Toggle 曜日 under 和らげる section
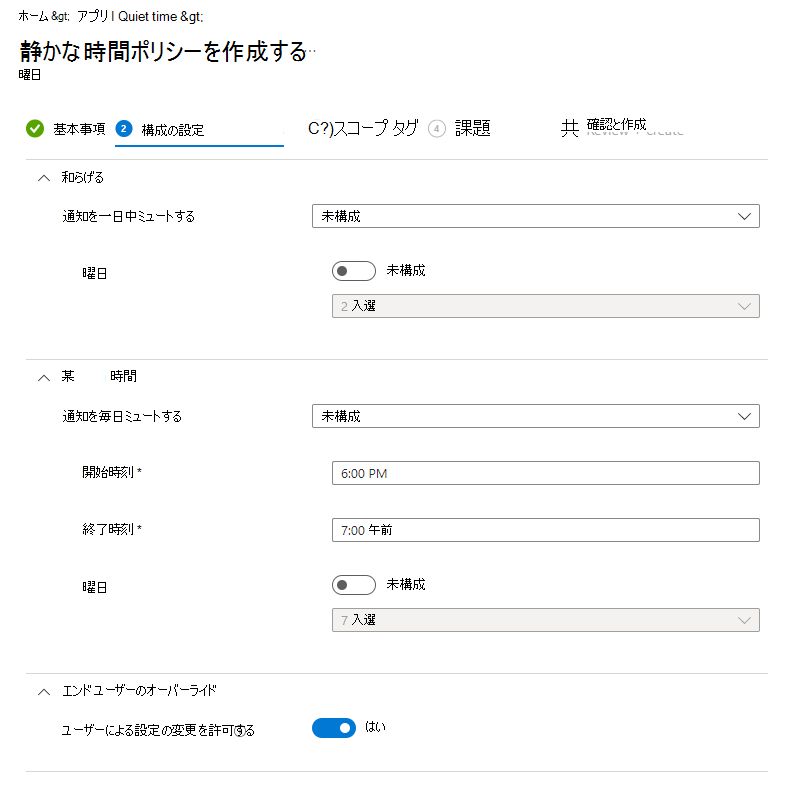Screen dimensions: 792x808 354,270
